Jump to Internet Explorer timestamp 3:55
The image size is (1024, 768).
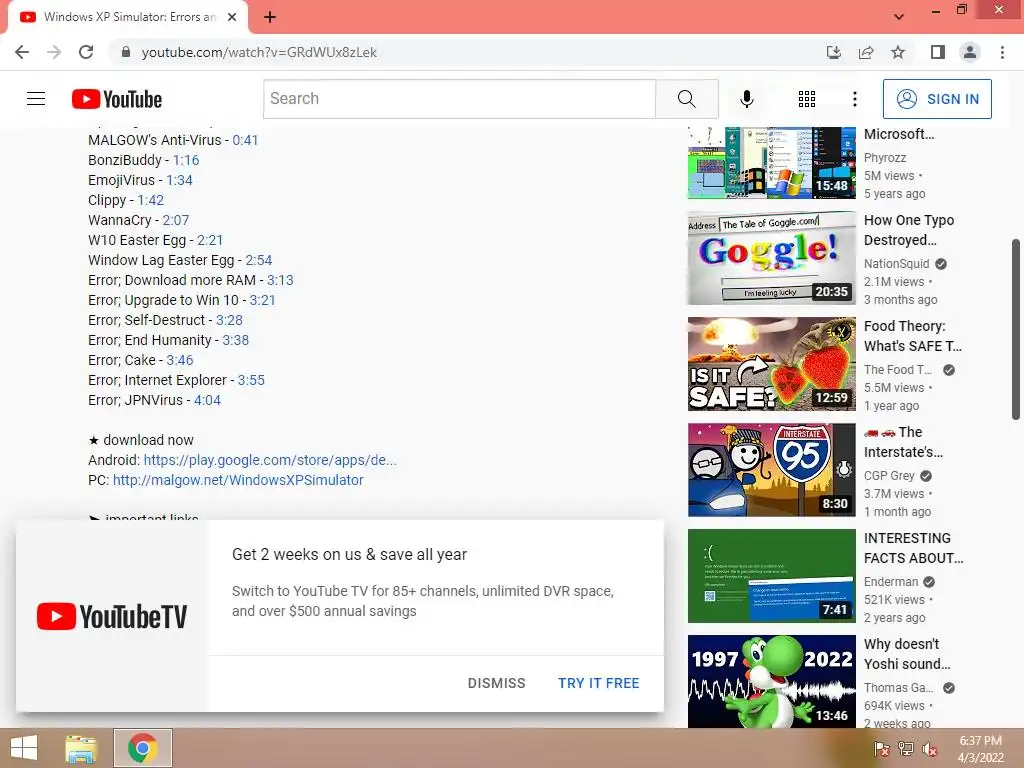(251, 380)
